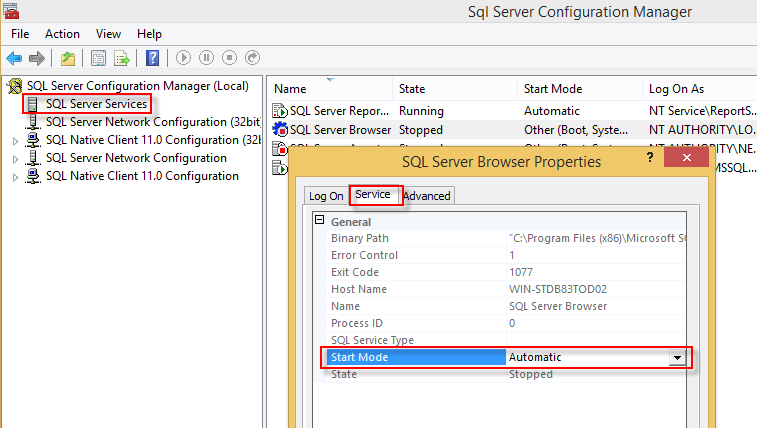Click the application icon in the title bar

coord(11,11)
